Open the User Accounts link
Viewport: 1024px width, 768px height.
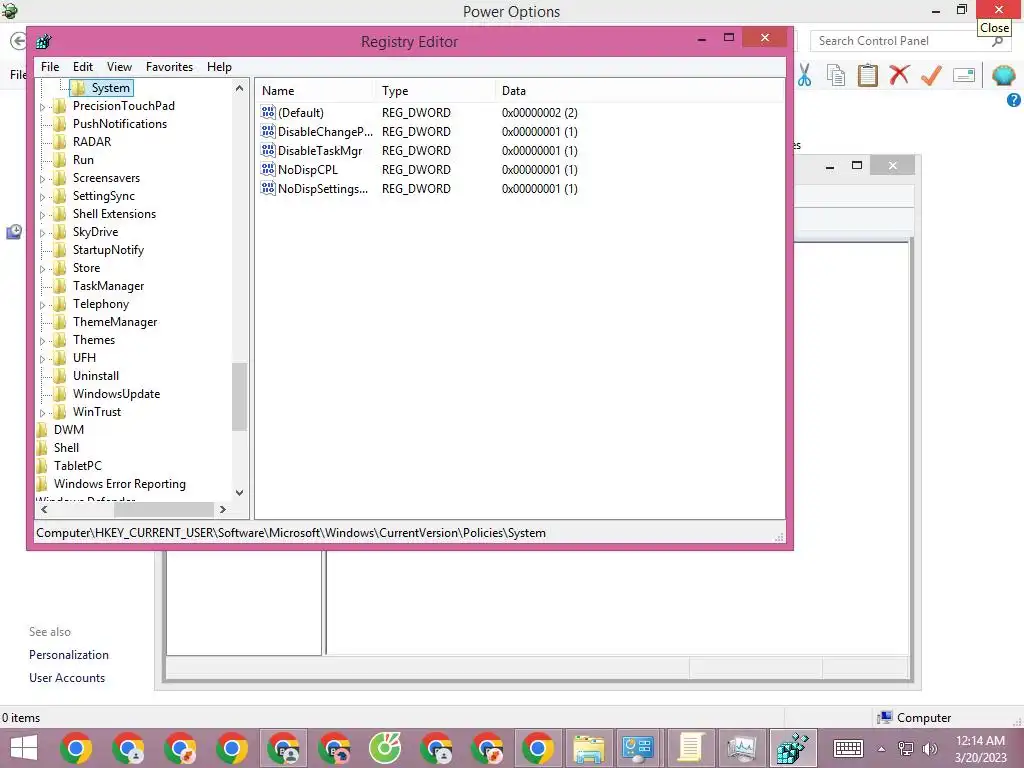(67, 678)
